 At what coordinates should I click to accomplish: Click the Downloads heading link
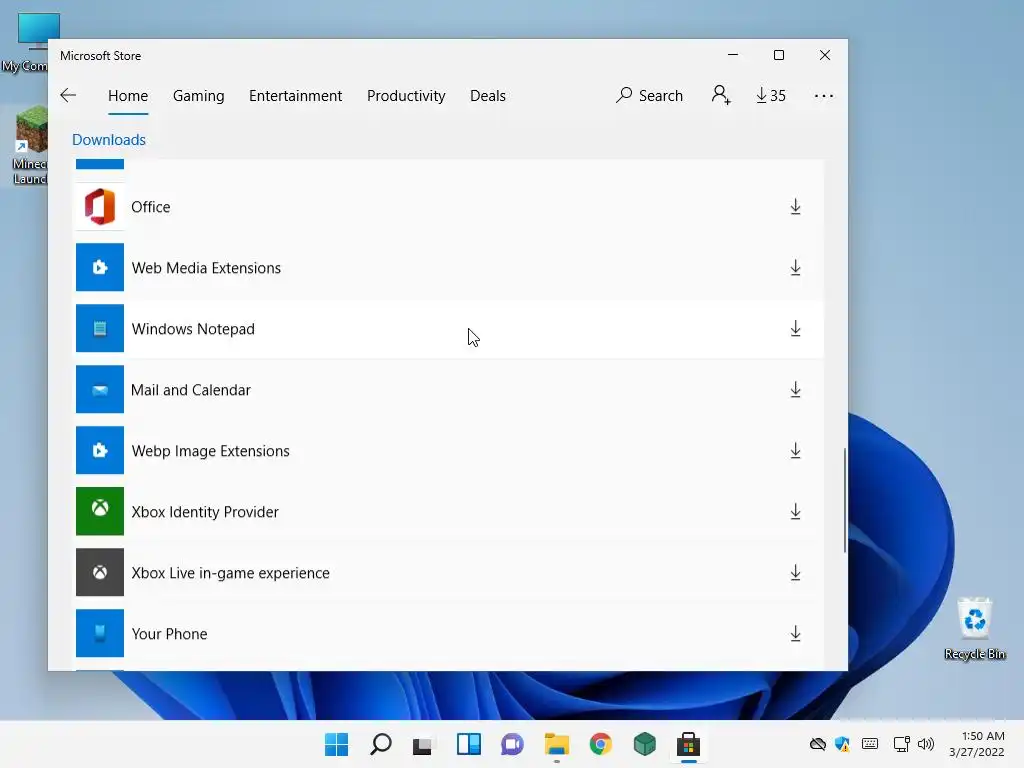tap(108, 140)
